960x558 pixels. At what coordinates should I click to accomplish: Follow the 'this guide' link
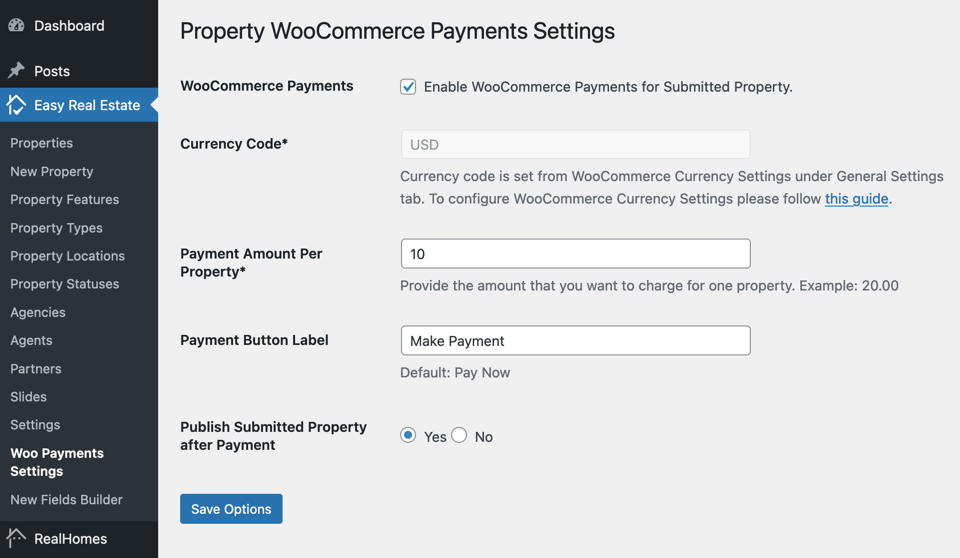(857, 199)
